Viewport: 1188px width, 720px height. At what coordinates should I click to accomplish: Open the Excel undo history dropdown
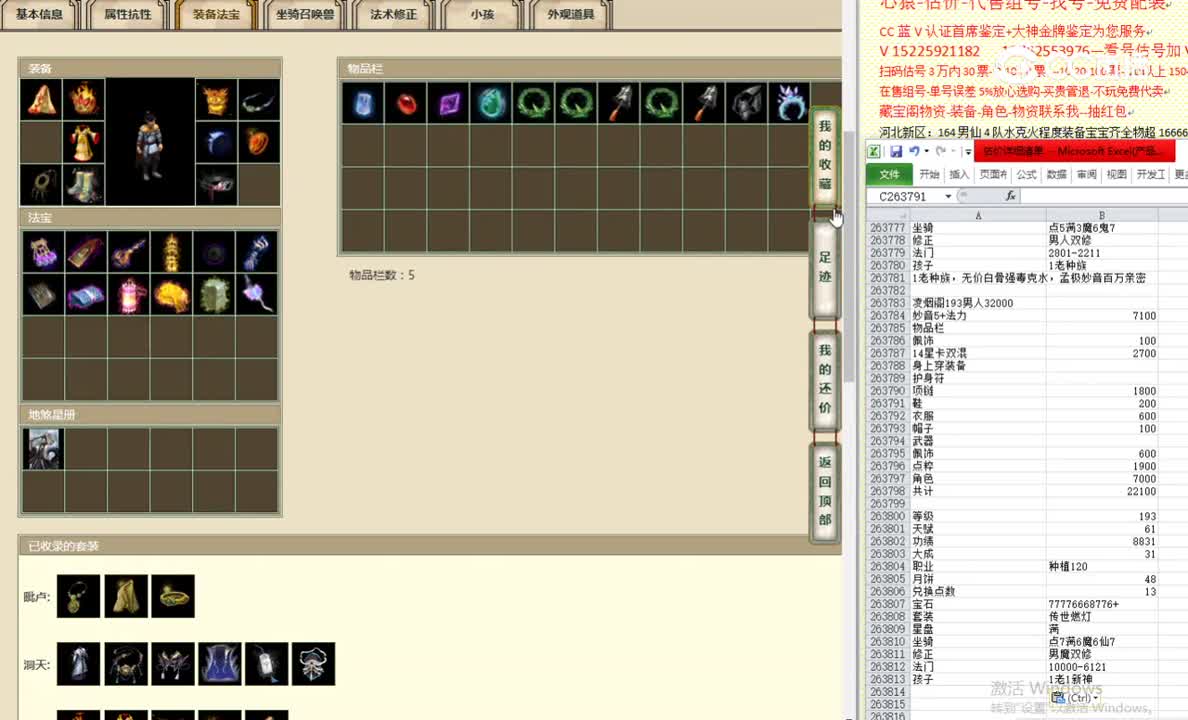926,152
